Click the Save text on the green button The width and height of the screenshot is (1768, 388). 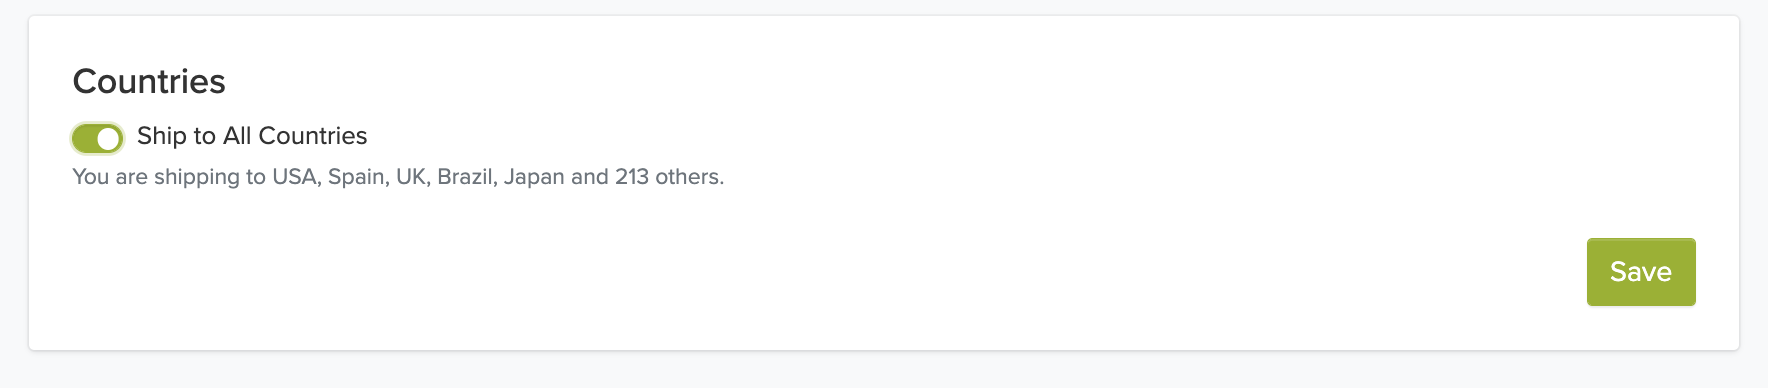click(1641, 272)
